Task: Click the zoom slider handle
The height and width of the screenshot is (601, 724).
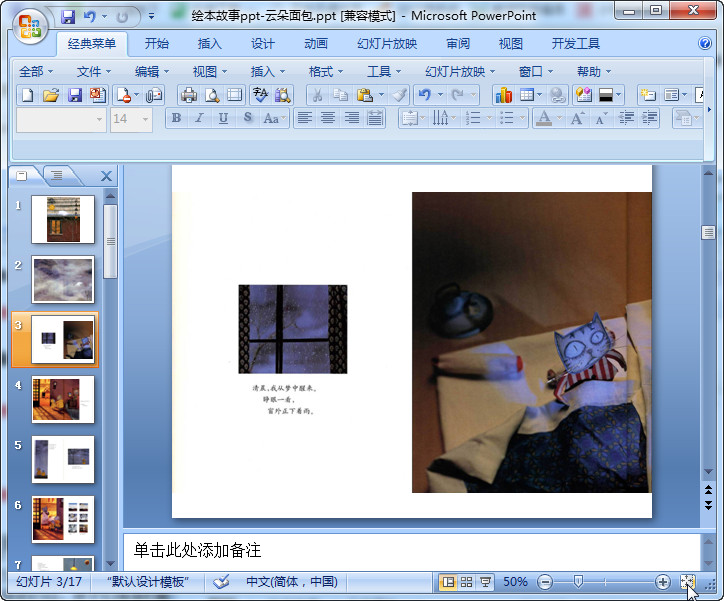Action: point(578,582)
